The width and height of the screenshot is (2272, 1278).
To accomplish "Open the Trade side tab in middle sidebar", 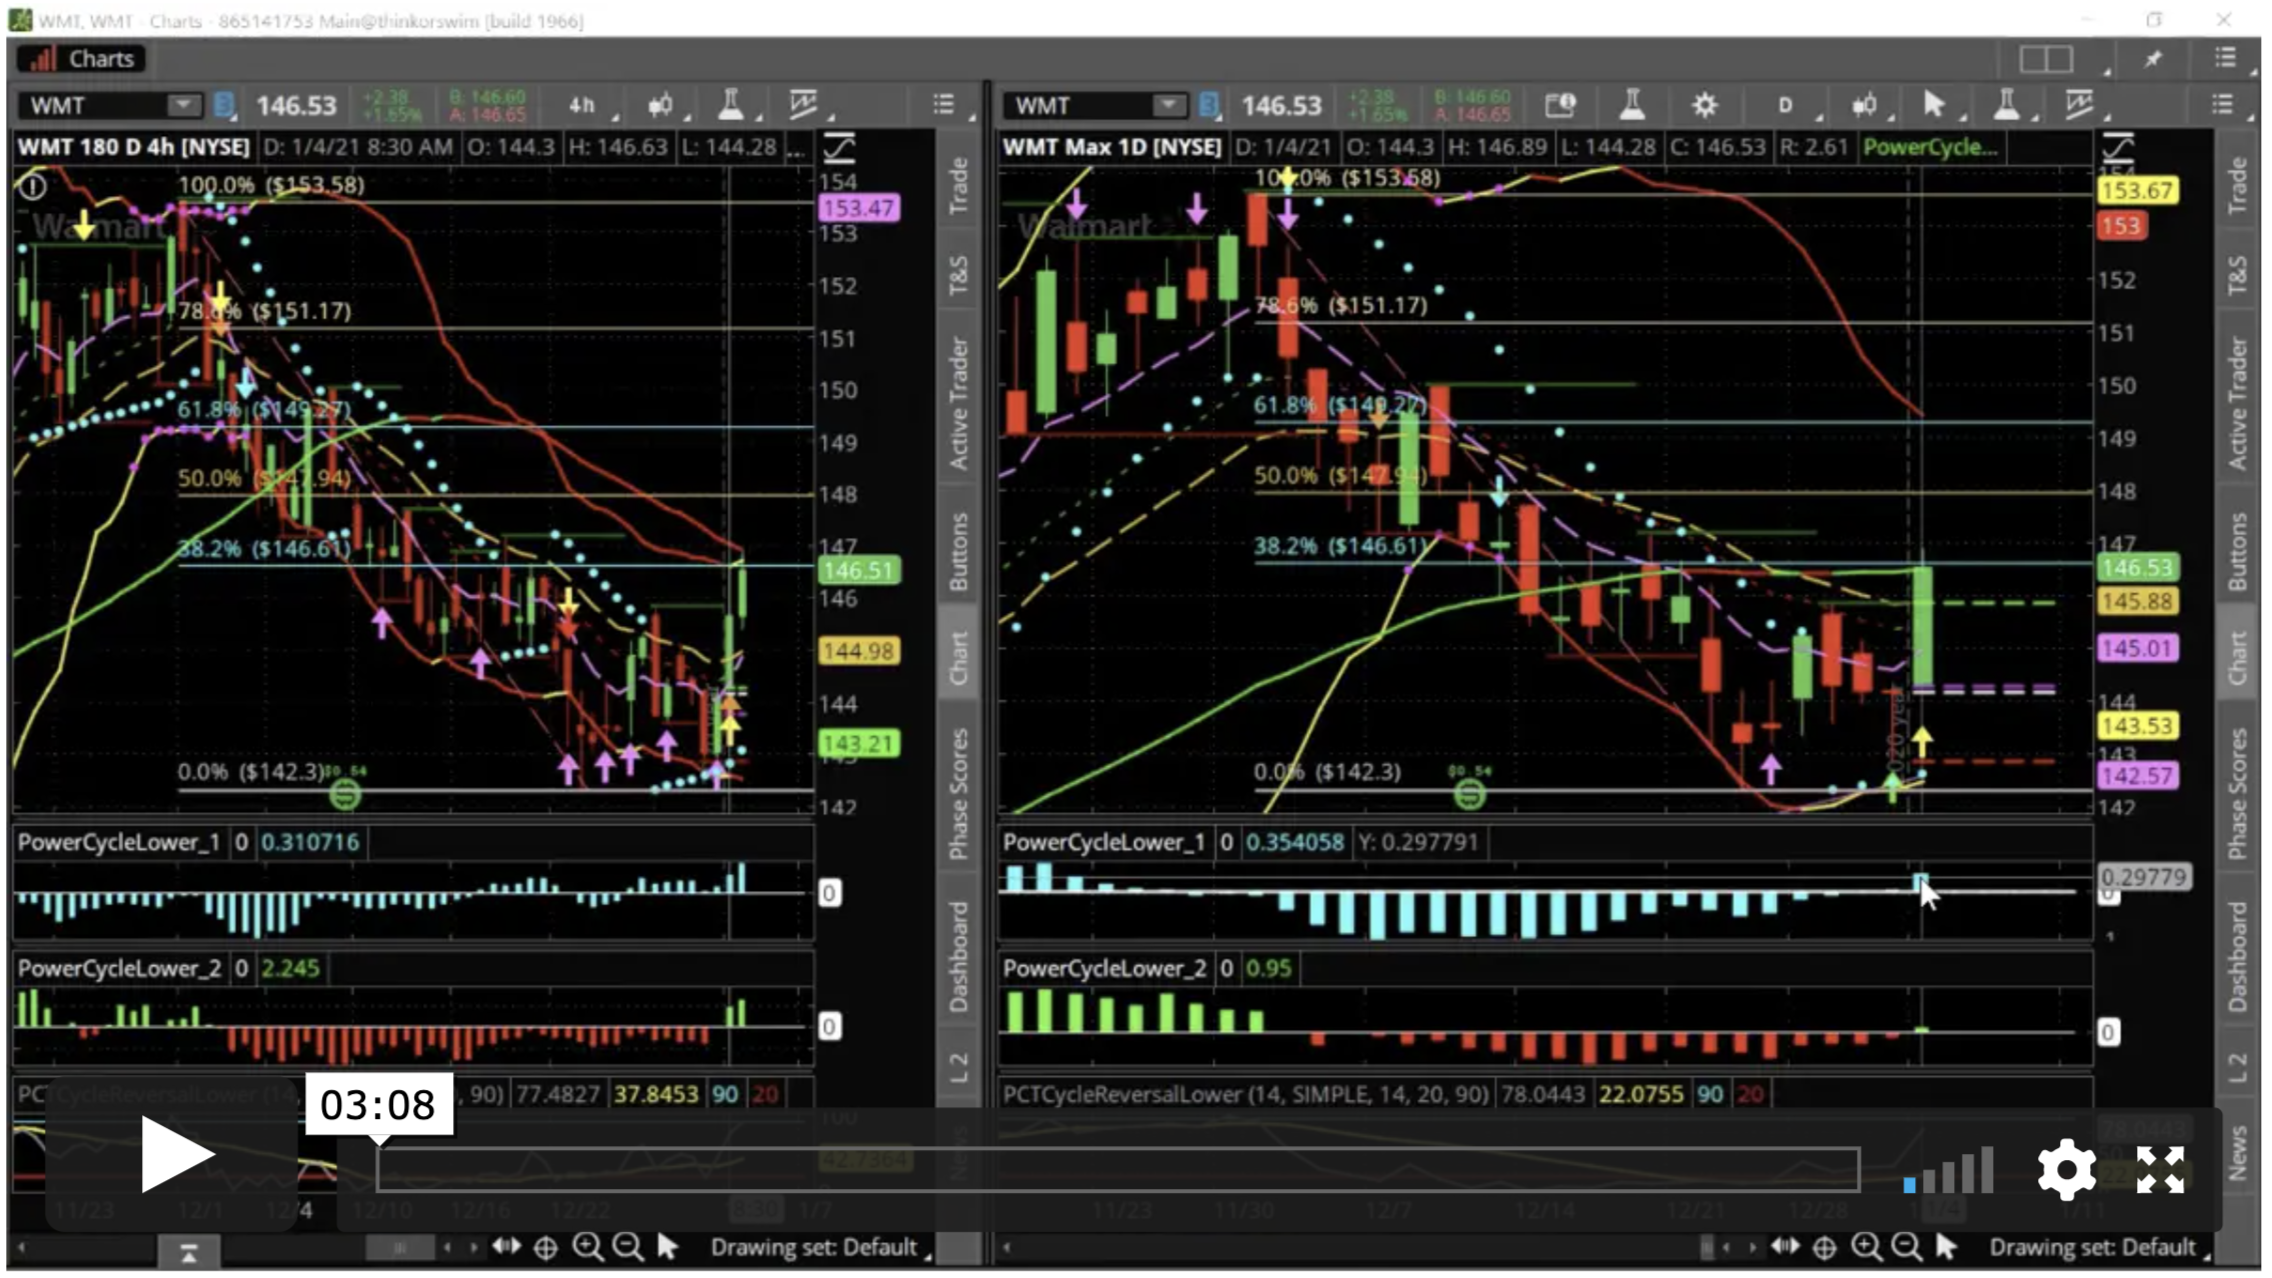I will coord(958,186).
